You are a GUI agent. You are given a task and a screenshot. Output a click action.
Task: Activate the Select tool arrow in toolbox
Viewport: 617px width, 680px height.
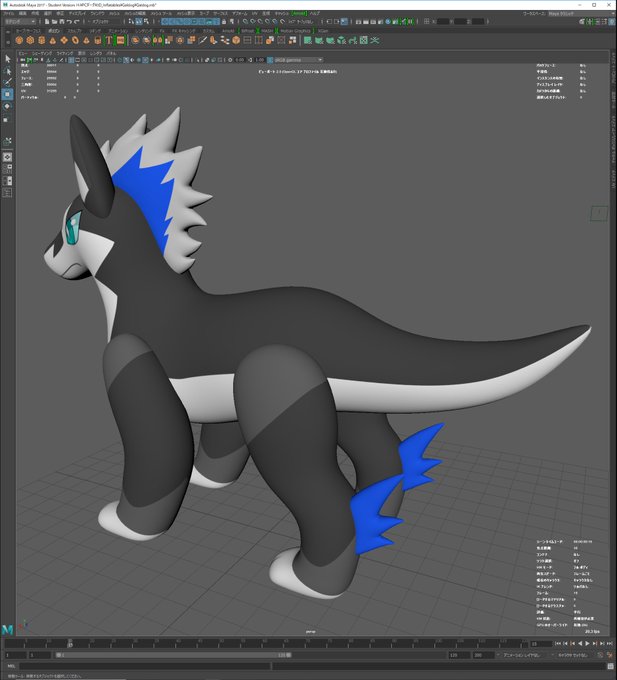[x=7, y=59]
